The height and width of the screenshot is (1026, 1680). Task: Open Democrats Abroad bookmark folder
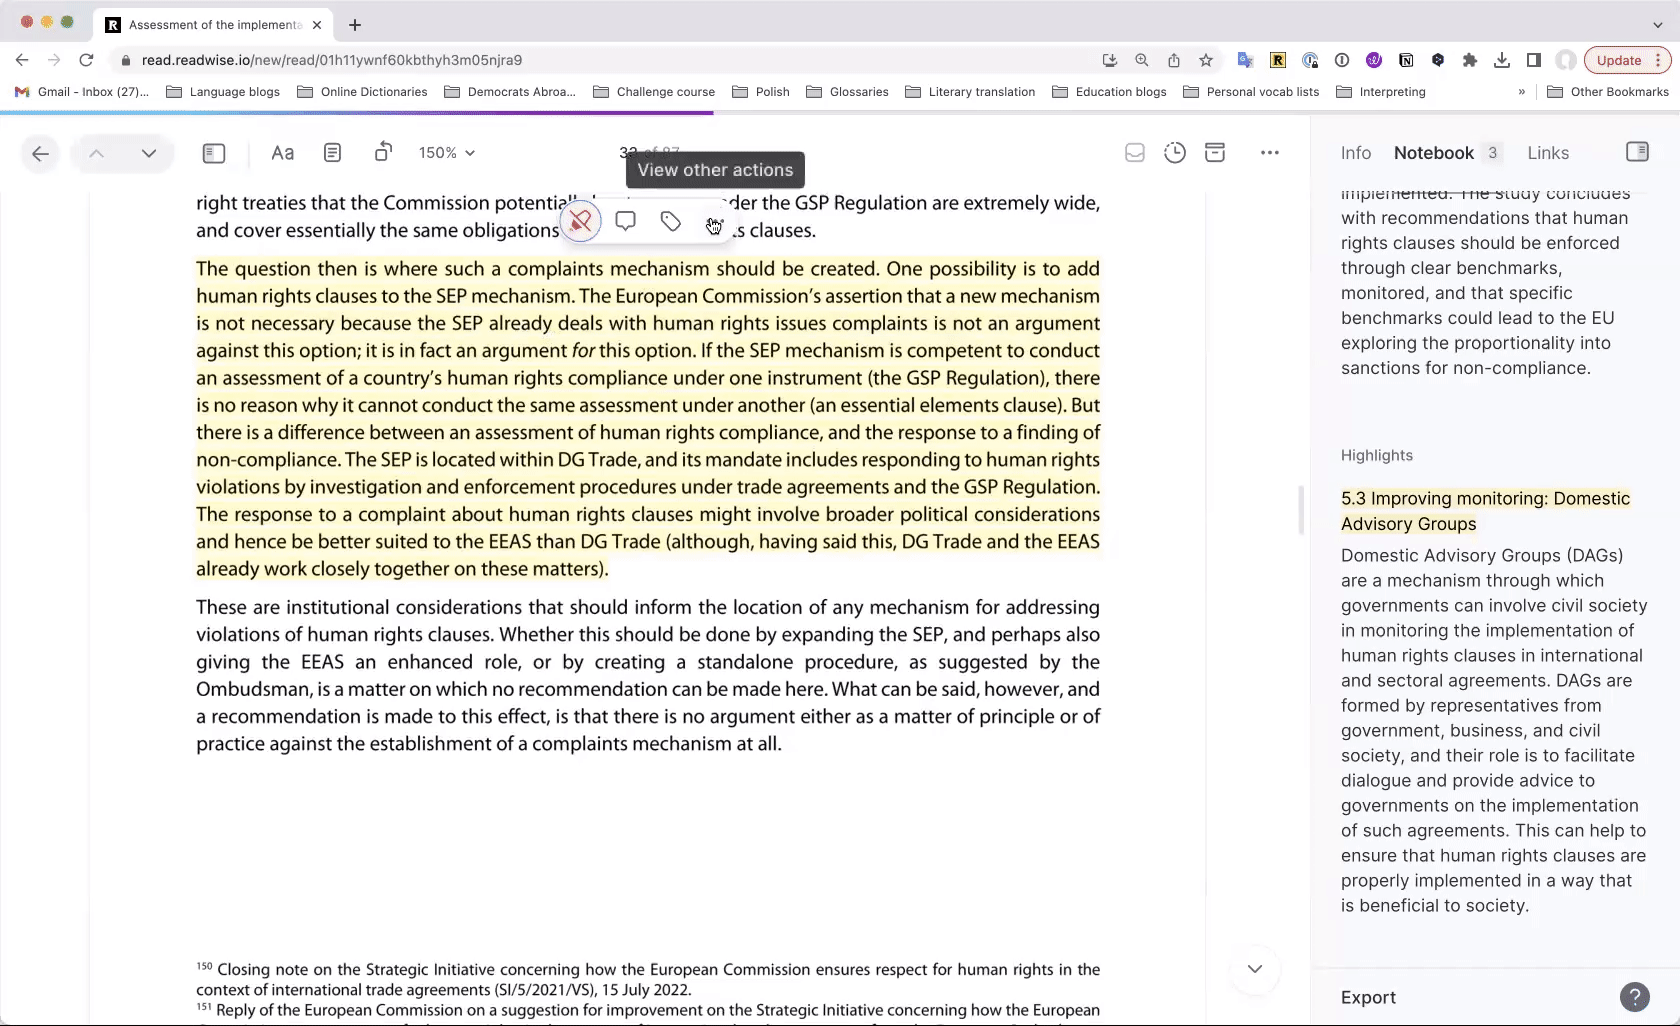pos(510,91)
